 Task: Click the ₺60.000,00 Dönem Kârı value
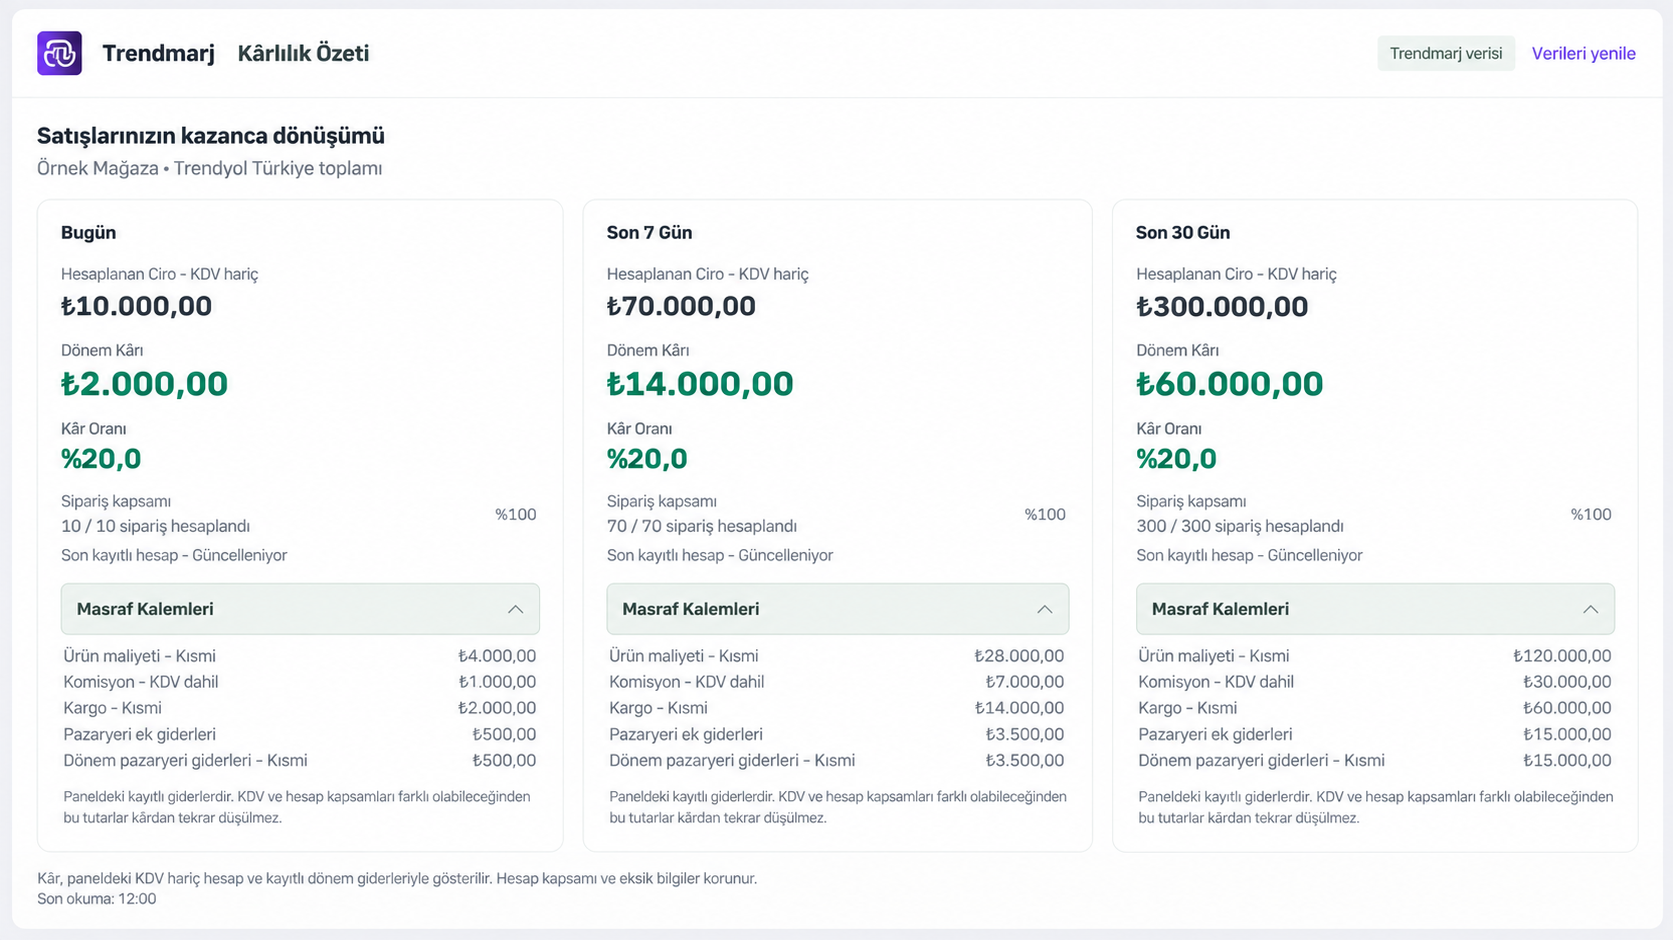click(x=1230, y=384)
